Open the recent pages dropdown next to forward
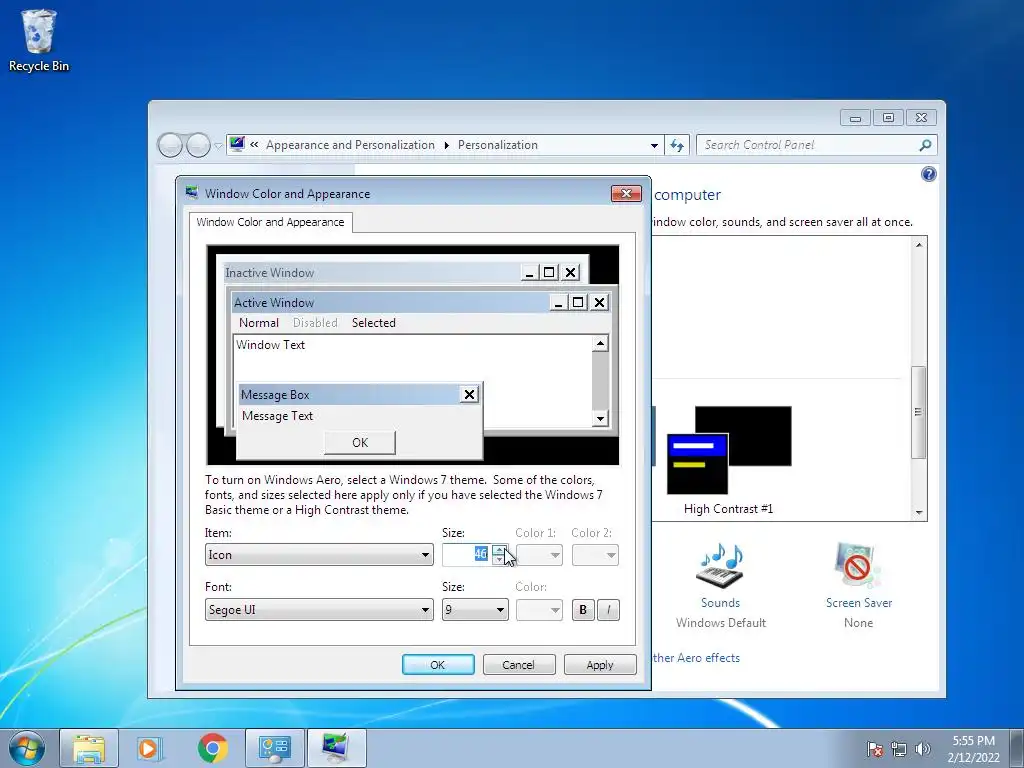Image resolution: width=1024 pixels, height=768 pixels. (218, 146)
